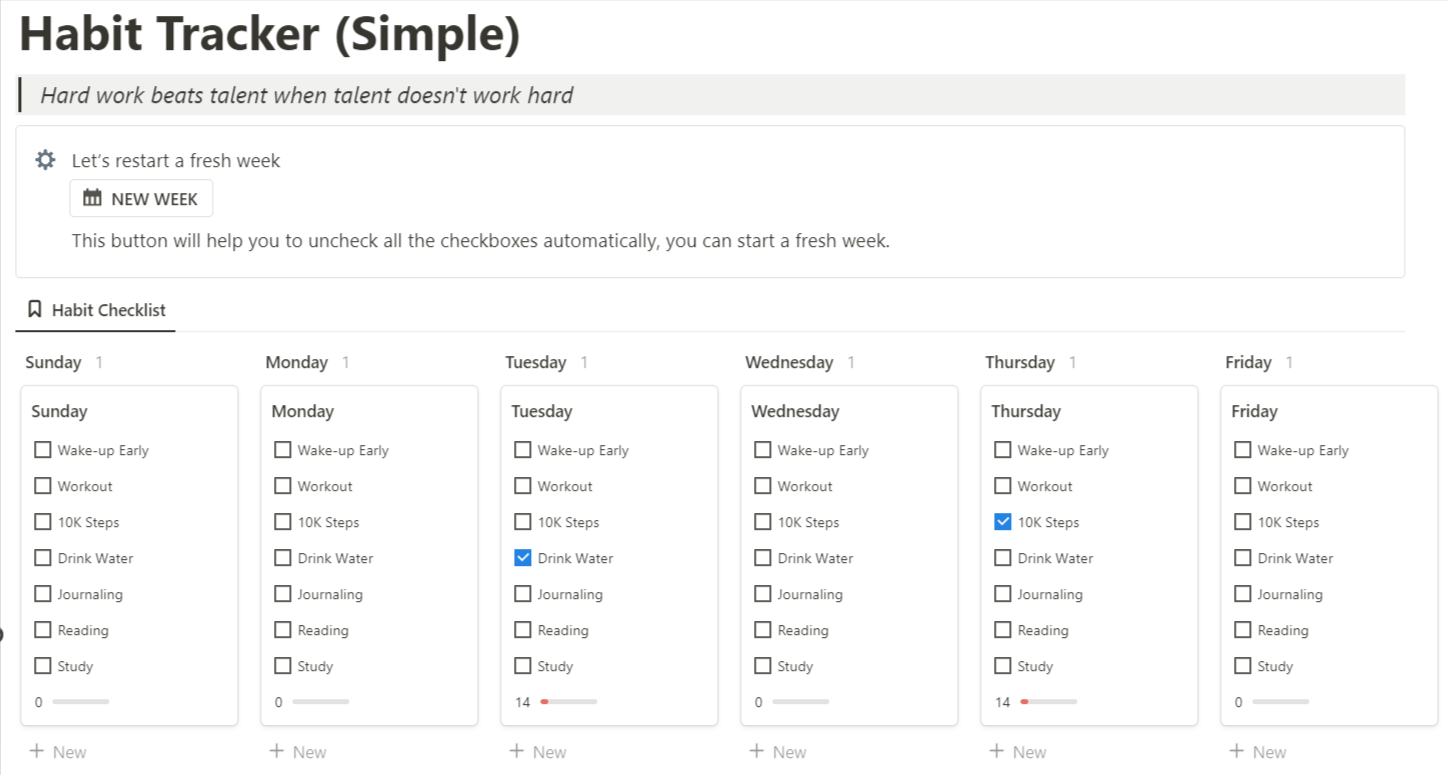Click the progress bar on Tuesday card
This screenshot has height=775, width=1448.
tap(569, 702)
